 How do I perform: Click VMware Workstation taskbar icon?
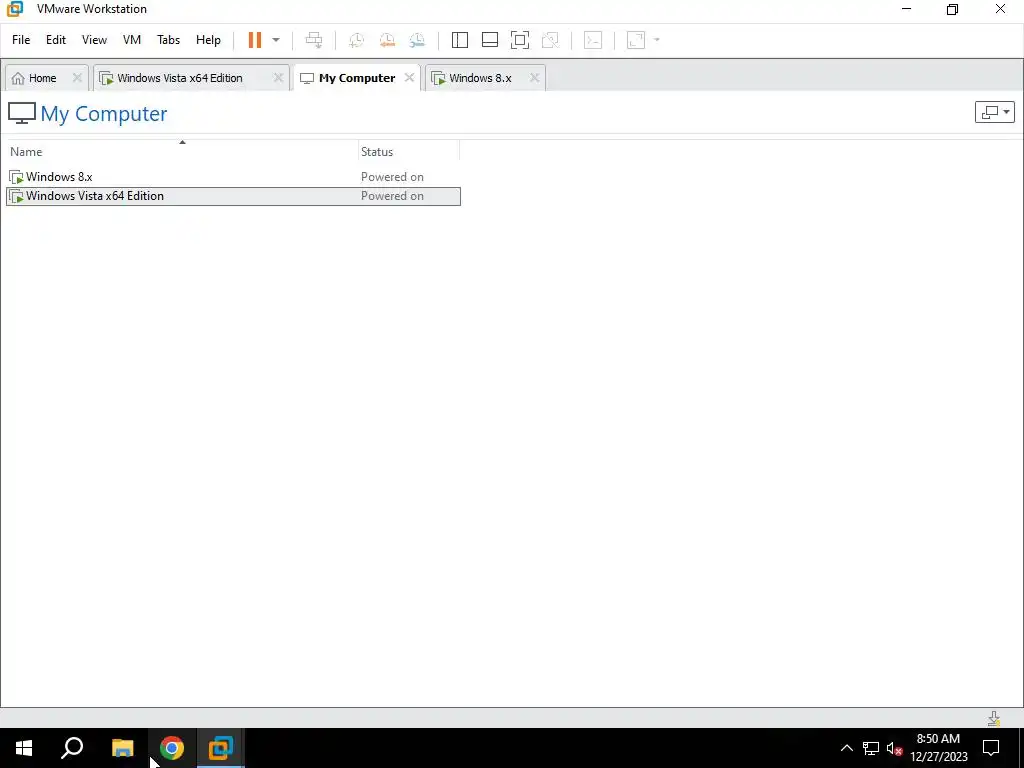tap(221, 748)
